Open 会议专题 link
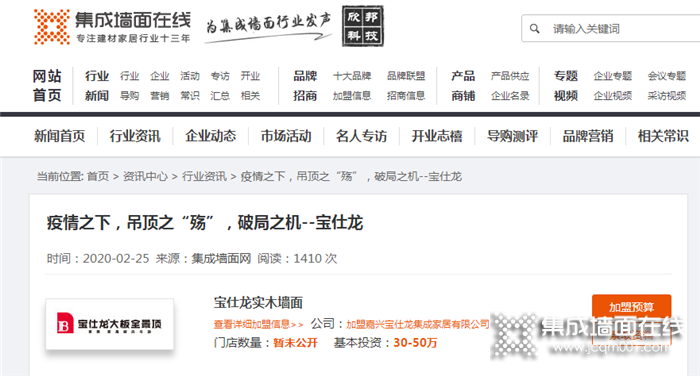This screenshot has width=700, height=376. 667,76
